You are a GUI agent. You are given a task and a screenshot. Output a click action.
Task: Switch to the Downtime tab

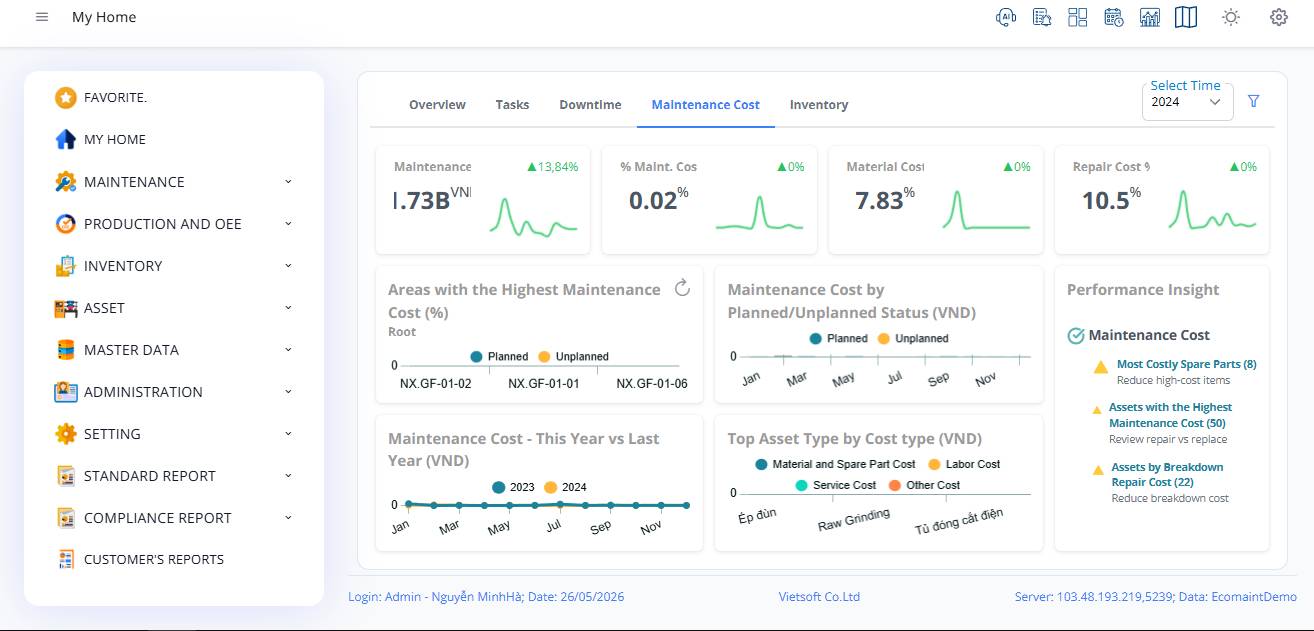tap(590, 105)
